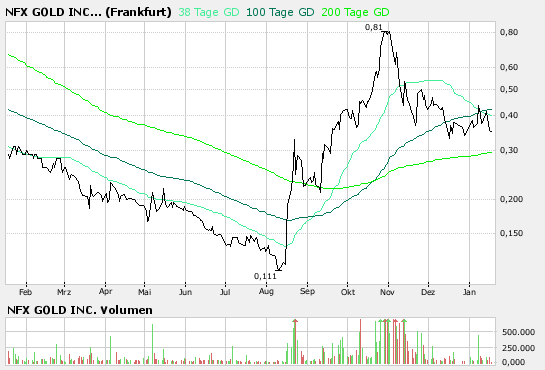Click the 'Jul' month label
Image resolution: width=545 pixels, height=370 pixels.
(225, 292)
